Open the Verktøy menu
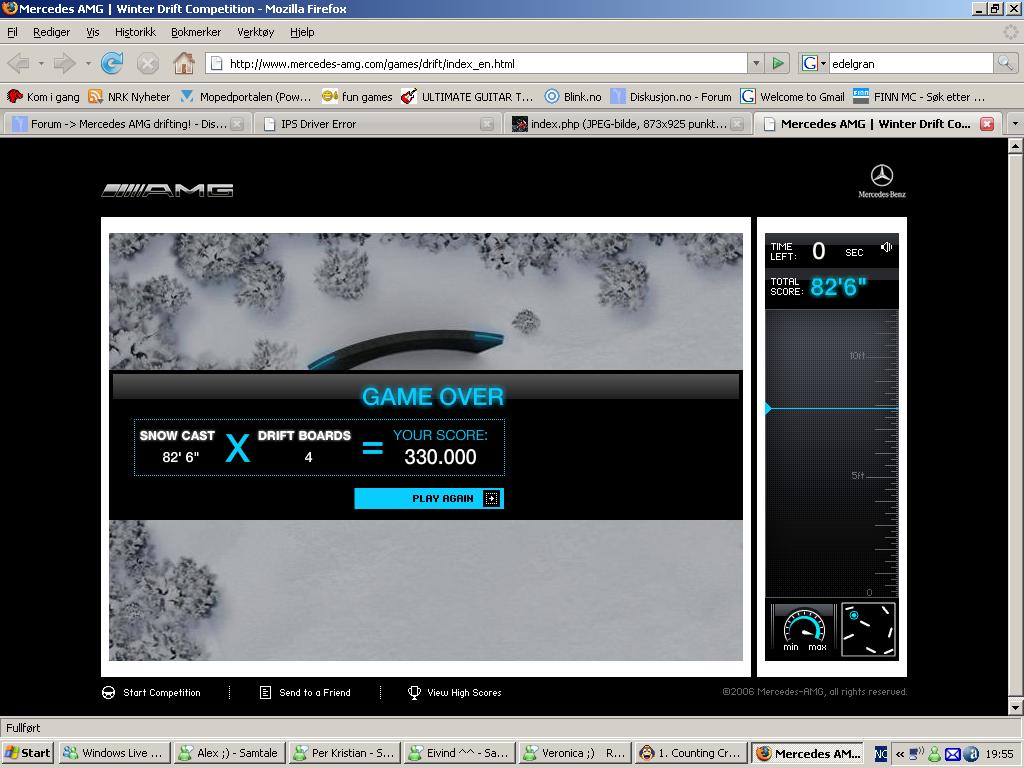 [255, 32]
